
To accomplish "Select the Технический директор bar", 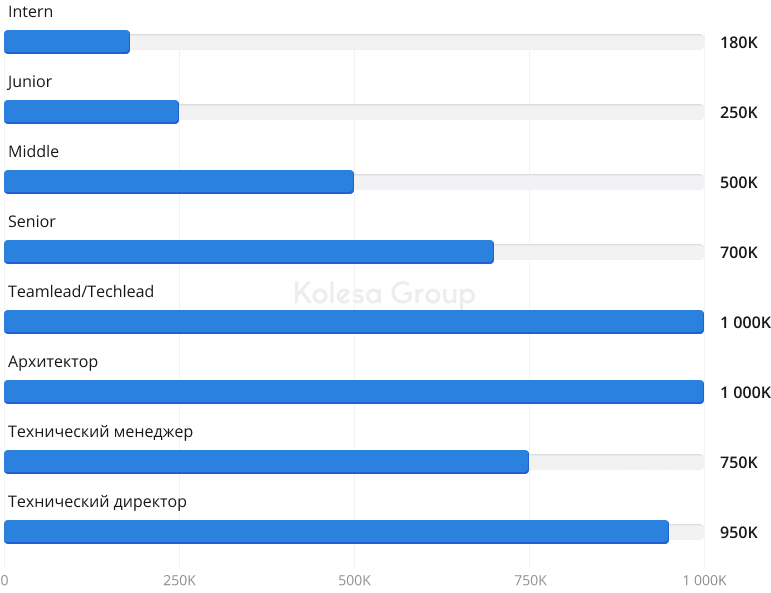I will point(337,532).
